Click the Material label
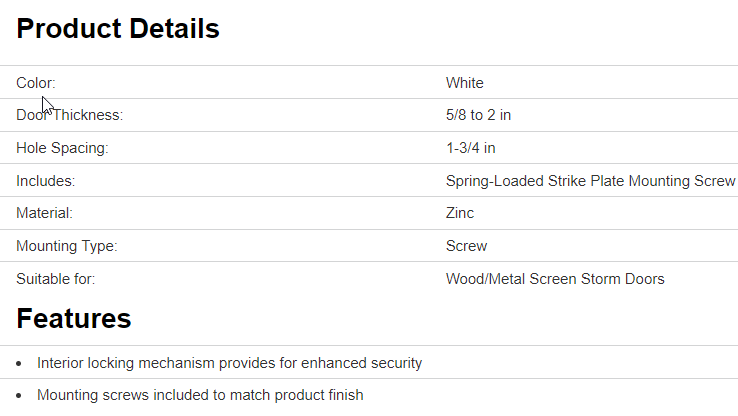This screenshot has height=416, width=738. coord(44,213)
